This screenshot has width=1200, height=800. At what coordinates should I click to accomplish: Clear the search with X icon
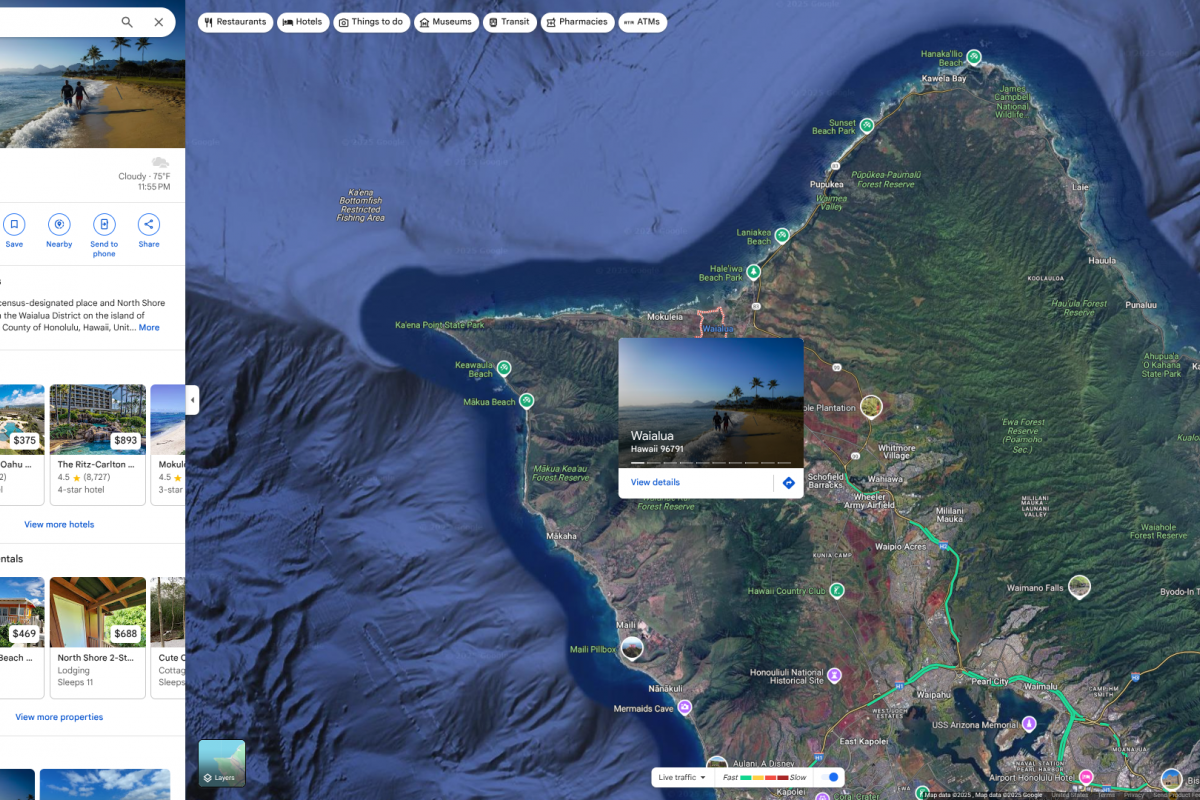click(159, 22)
